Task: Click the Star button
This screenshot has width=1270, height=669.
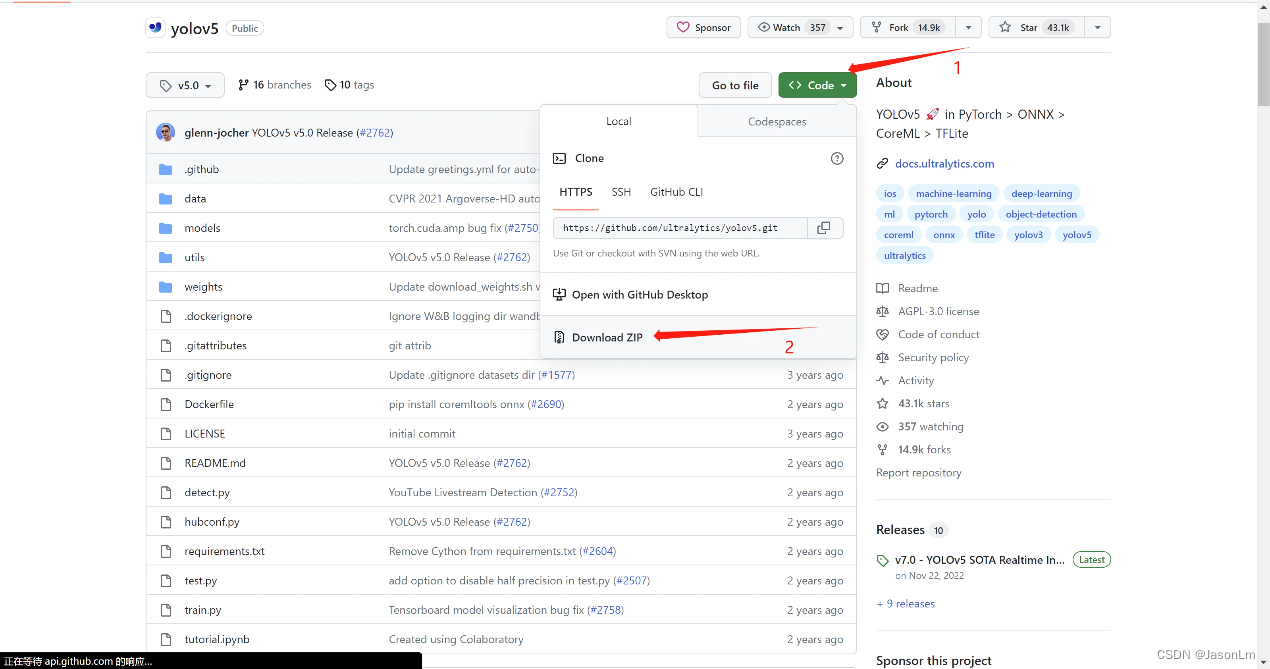Action: coord(1036,28)
